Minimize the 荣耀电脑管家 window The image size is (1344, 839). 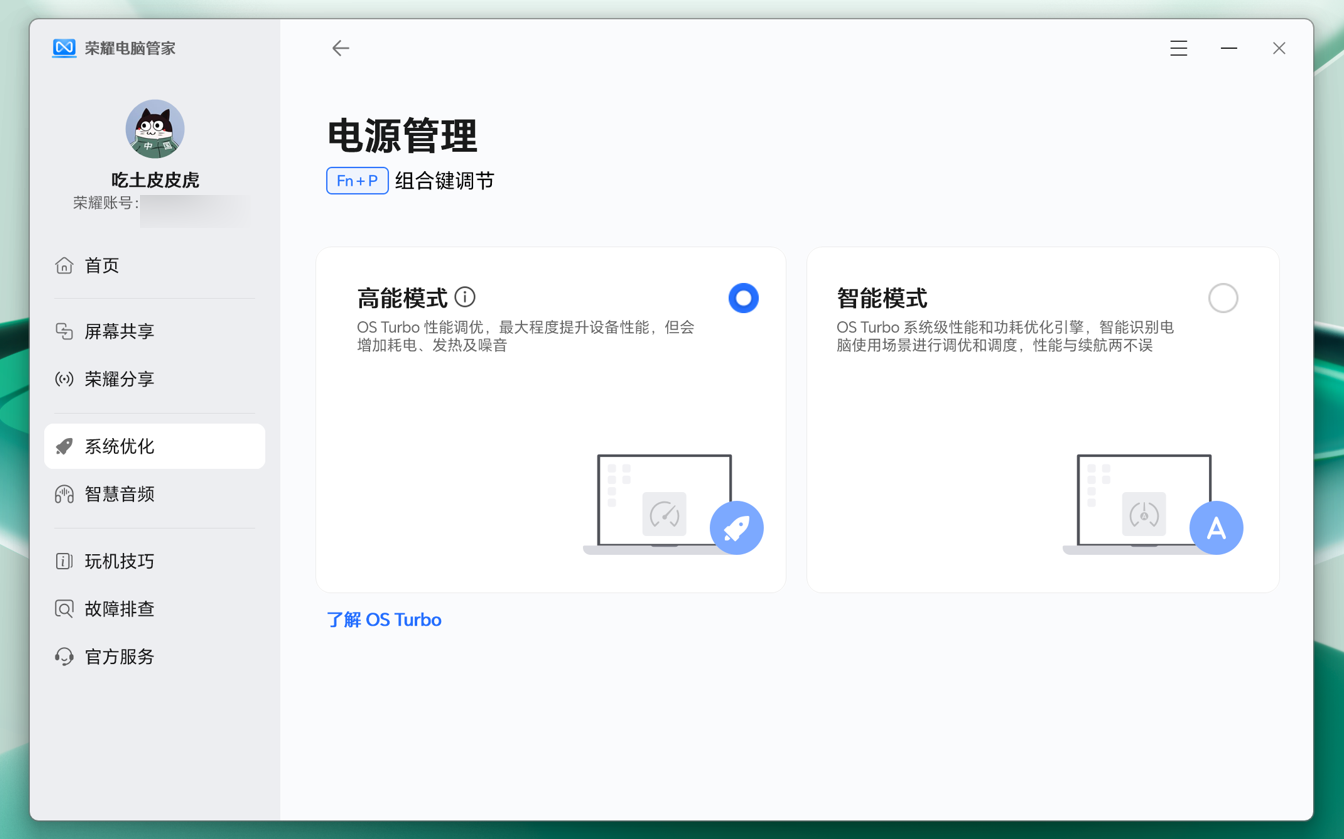click(1229, 48)
